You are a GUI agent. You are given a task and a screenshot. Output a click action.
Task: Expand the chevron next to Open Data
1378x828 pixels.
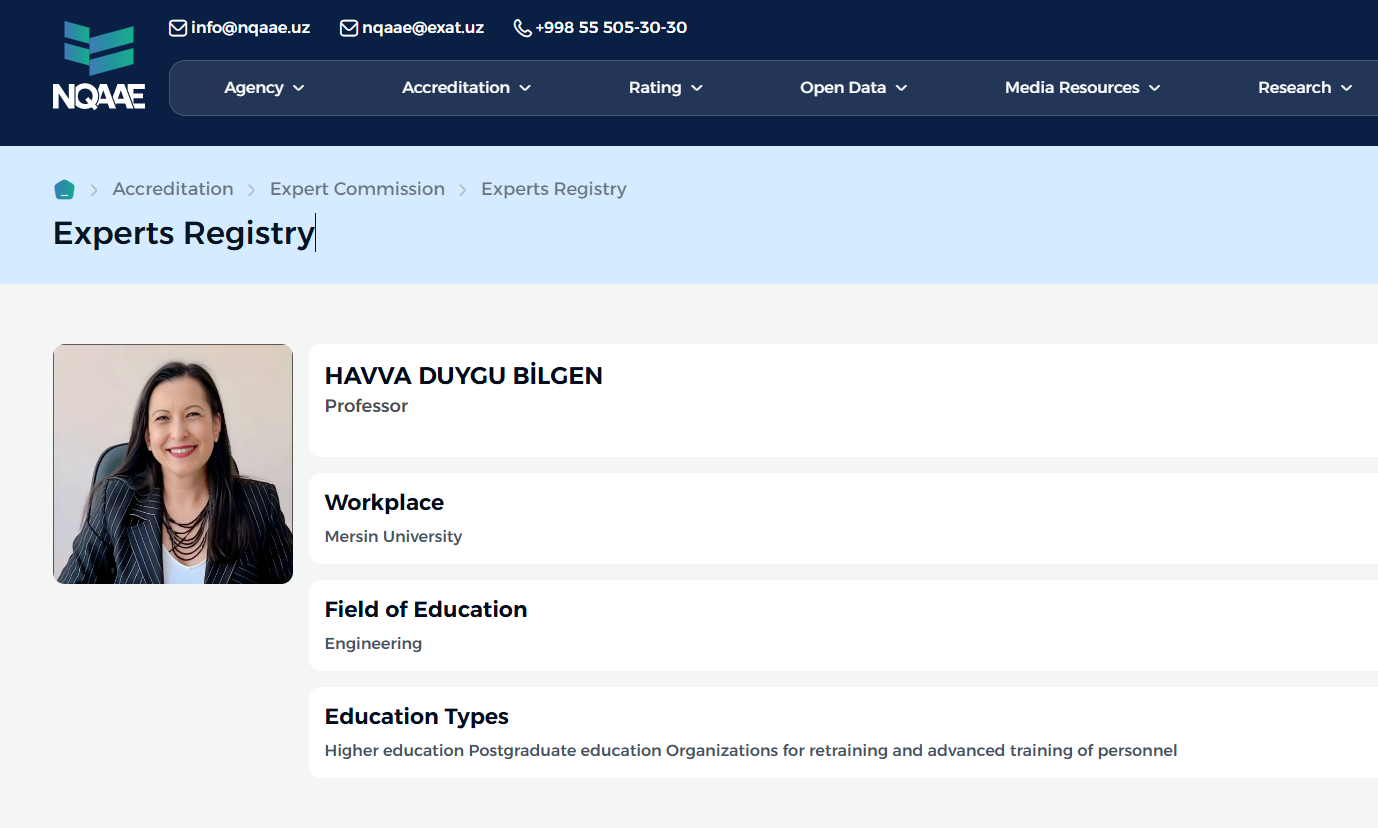tap(901, 88)
